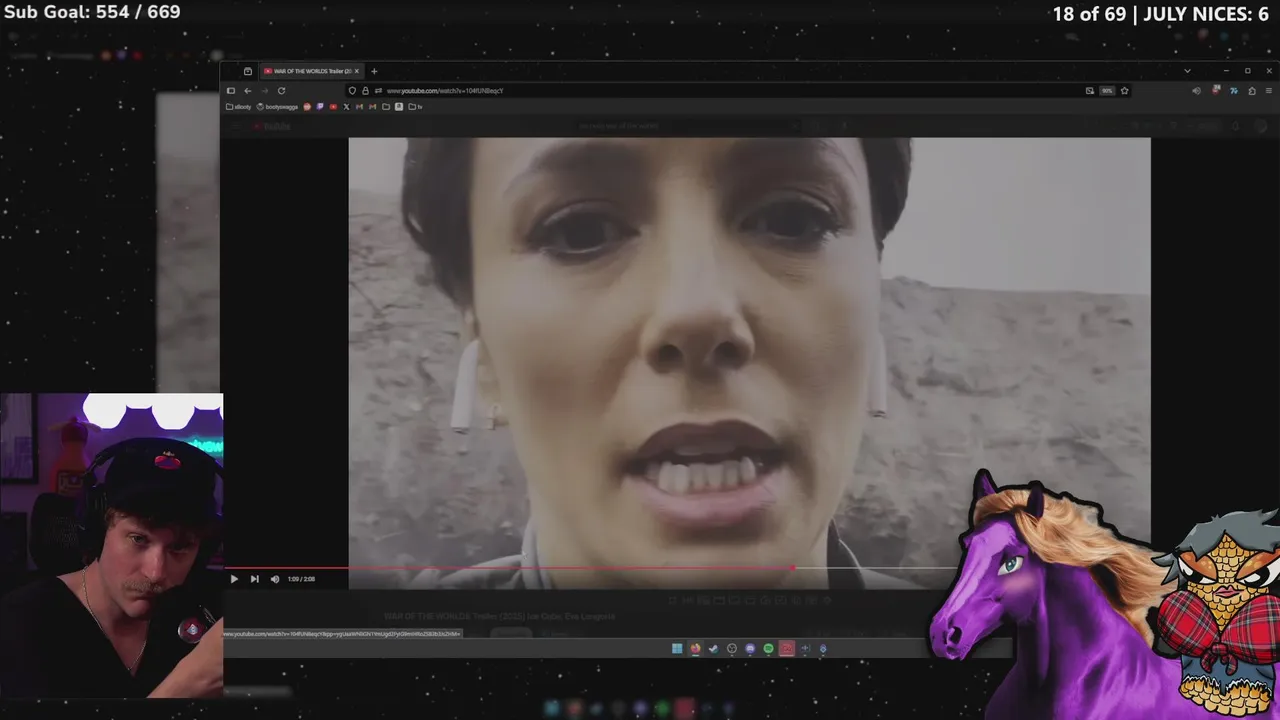
Task: Open the extensions puzzle piece menu
Action: coord(1252,91)
